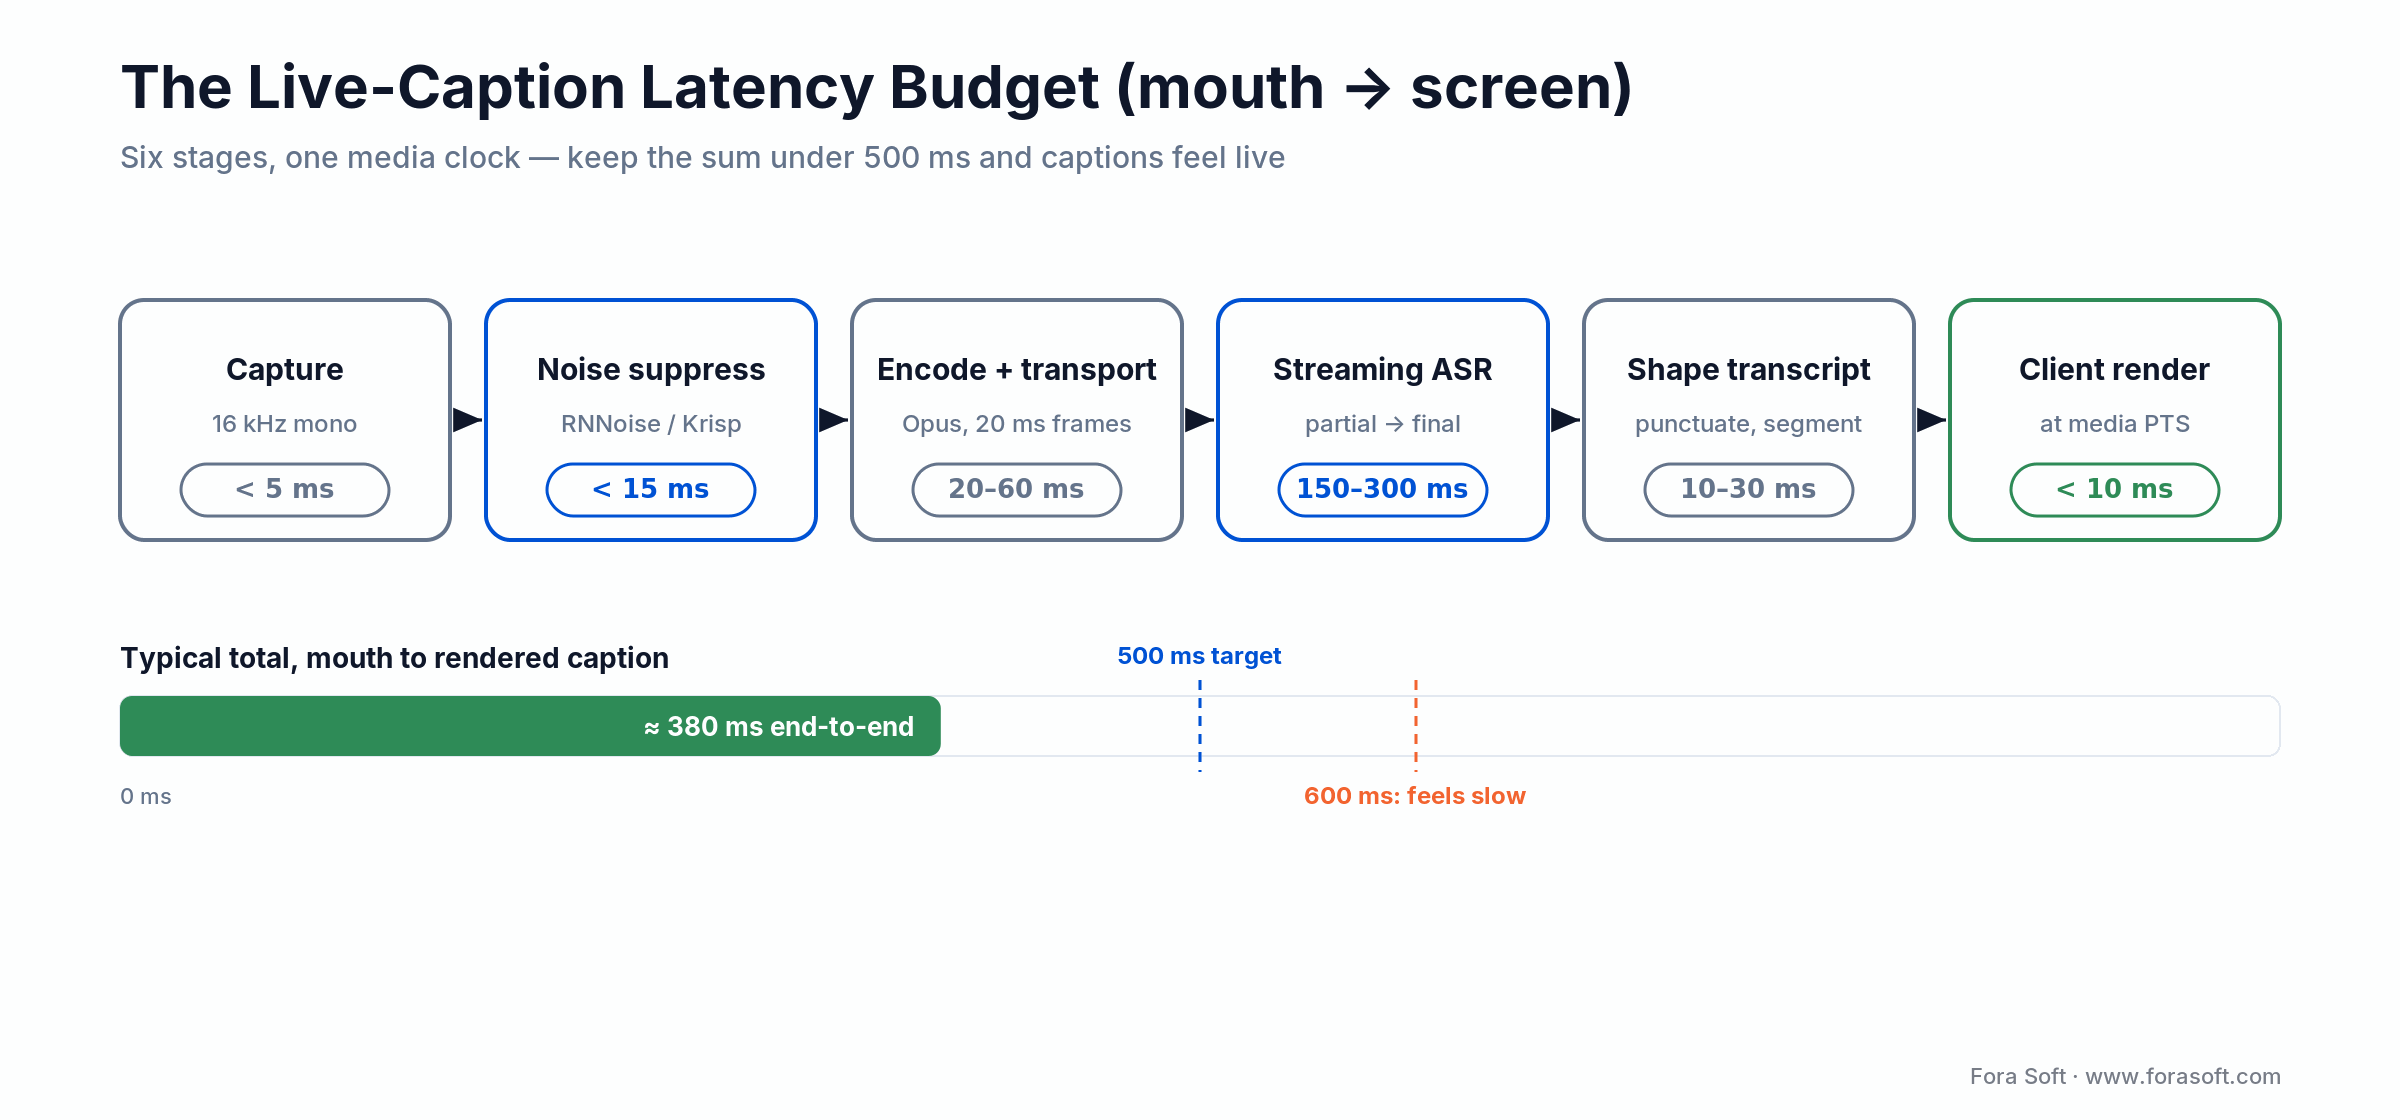Click the 'Six stages, one media clock' subtitle
The image size is (2400, 1120).
[702, 158]
